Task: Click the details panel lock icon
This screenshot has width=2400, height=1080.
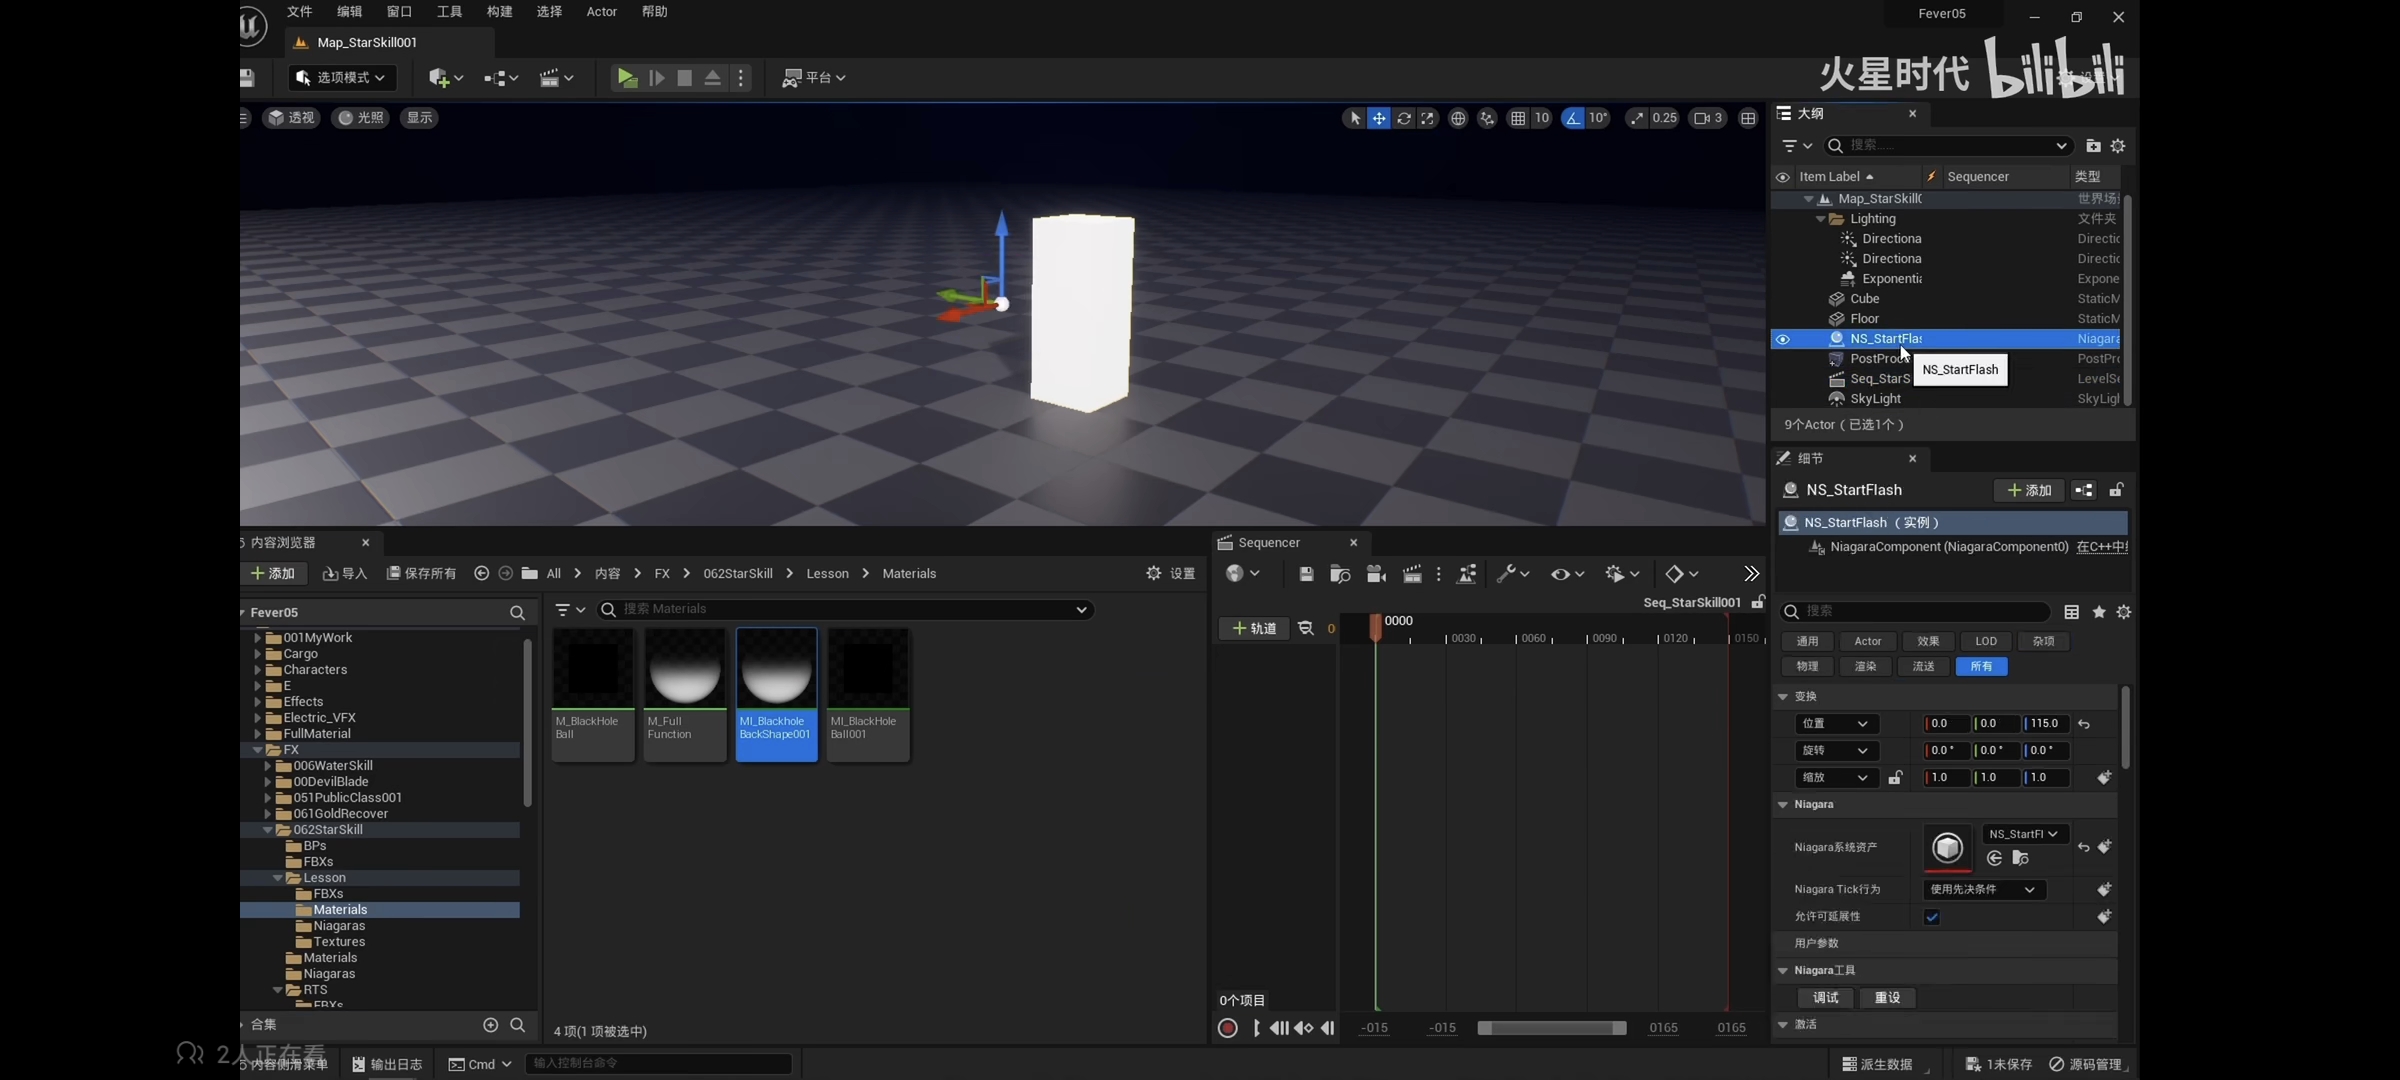Action: point(2116,490)
